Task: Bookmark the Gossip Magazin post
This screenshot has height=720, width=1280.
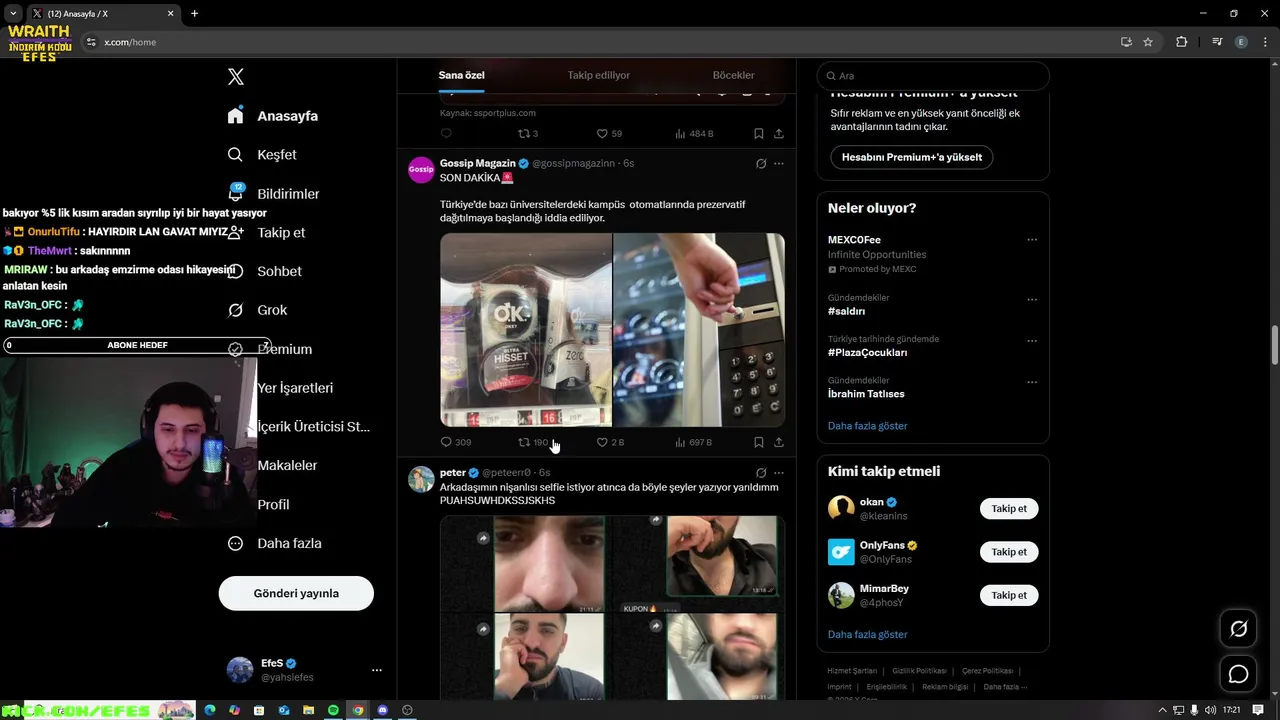Action: click(x=759, y=442)
